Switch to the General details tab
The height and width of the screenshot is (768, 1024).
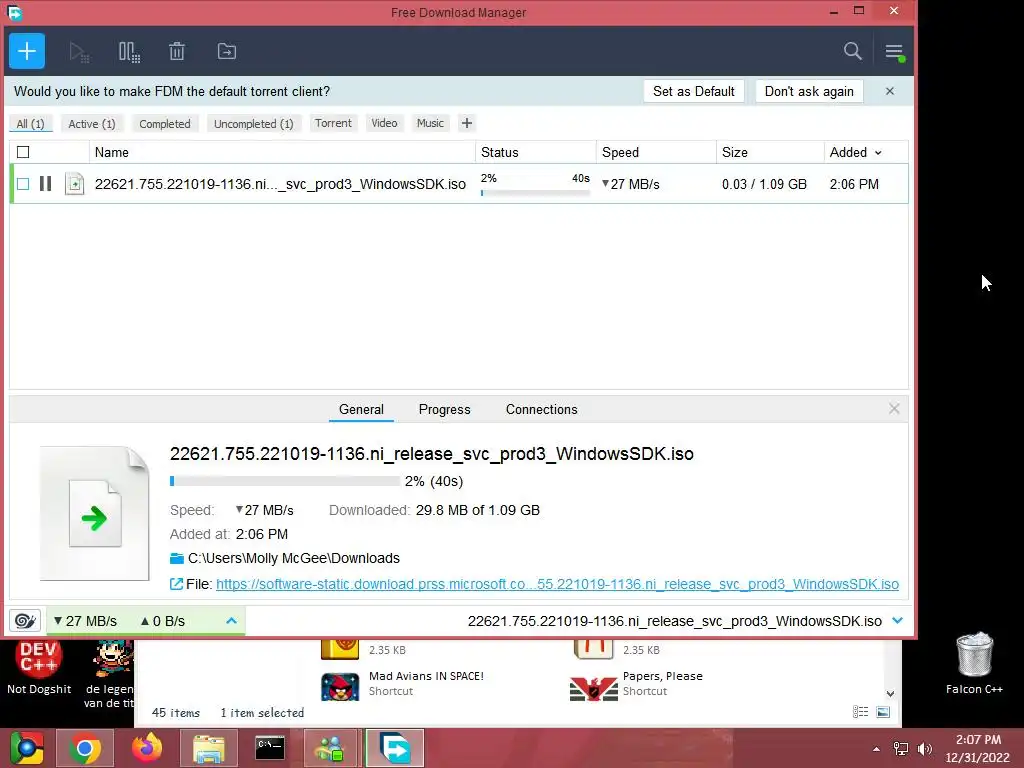[x=361, y=409]
